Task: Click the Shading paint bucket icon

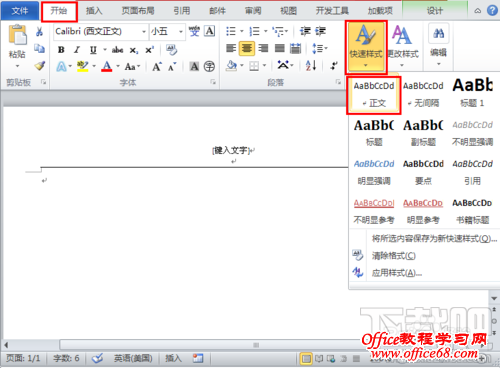Action: pyautogui.click(x=231, y=66)
